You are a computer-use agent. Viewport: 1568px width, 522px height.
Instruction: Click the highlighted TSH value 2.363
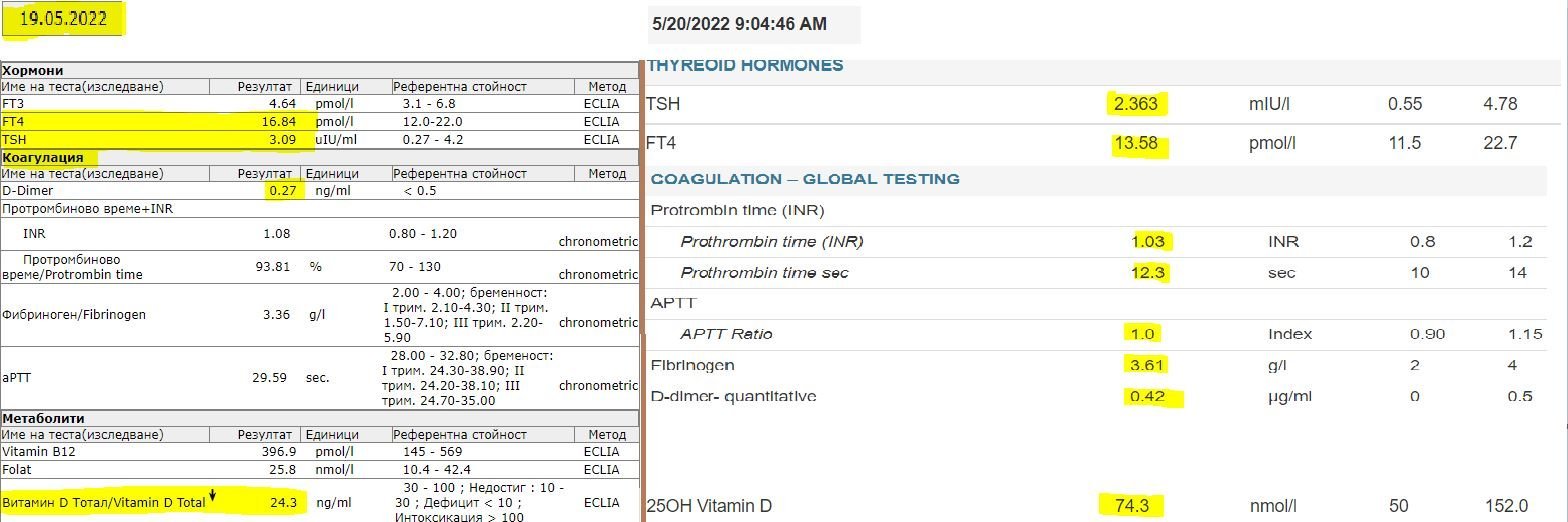pos(1138,104)
